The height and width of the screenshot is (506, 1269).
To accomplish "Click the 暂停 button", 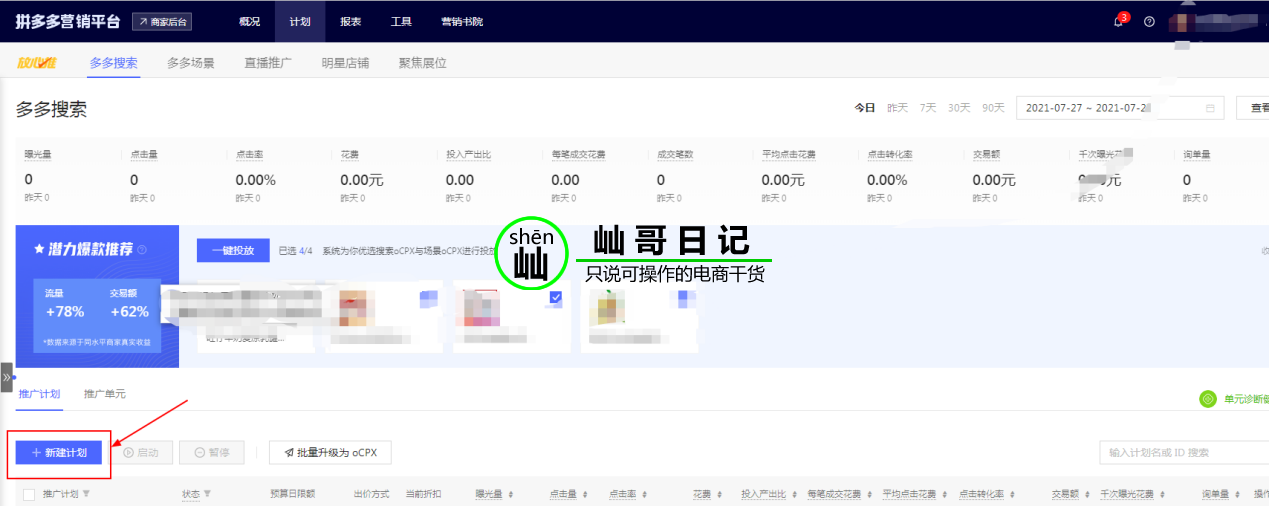I will tap(211, 453).
